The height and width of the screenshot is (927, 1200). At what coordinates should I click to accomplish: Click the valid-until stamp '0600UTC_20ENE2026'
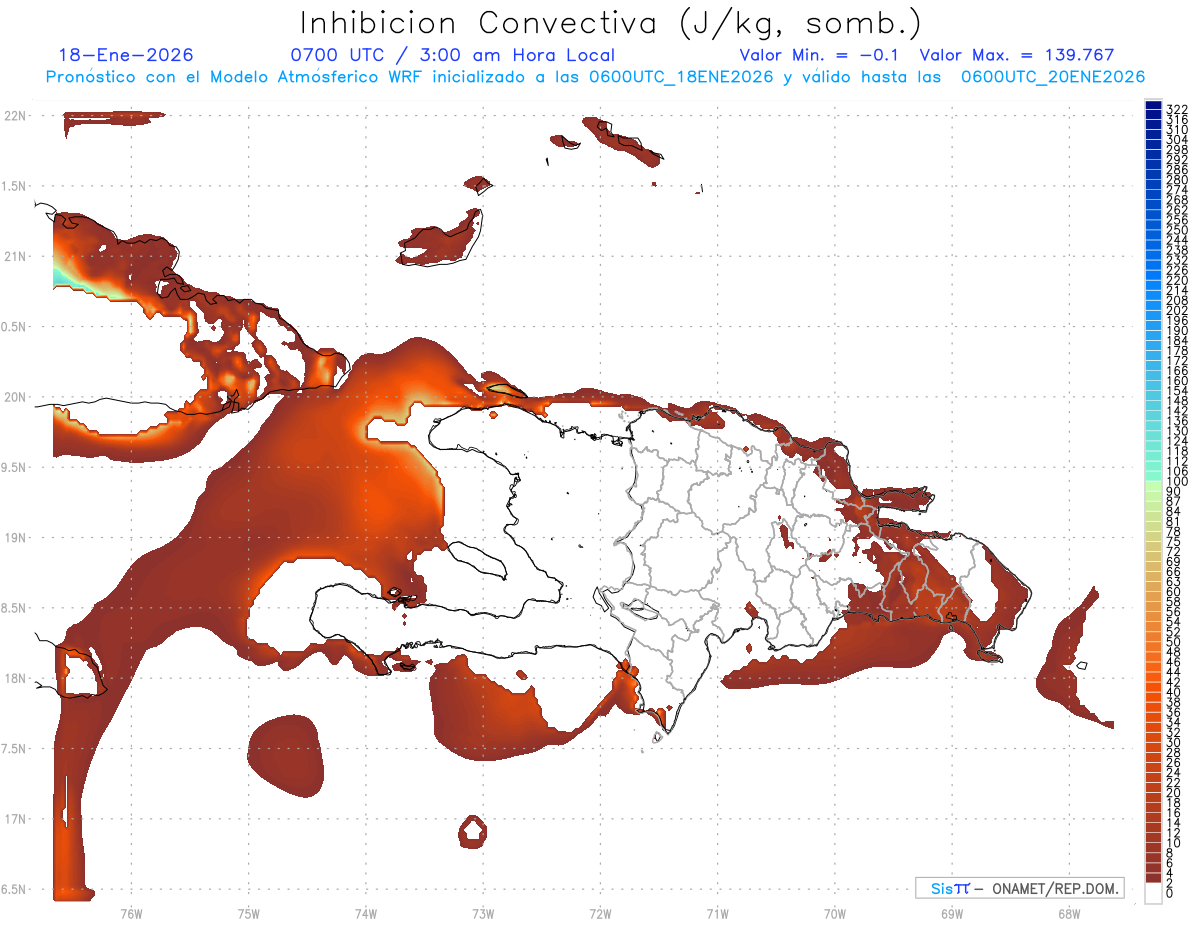pyautogui.click(x=1053, y=77)
